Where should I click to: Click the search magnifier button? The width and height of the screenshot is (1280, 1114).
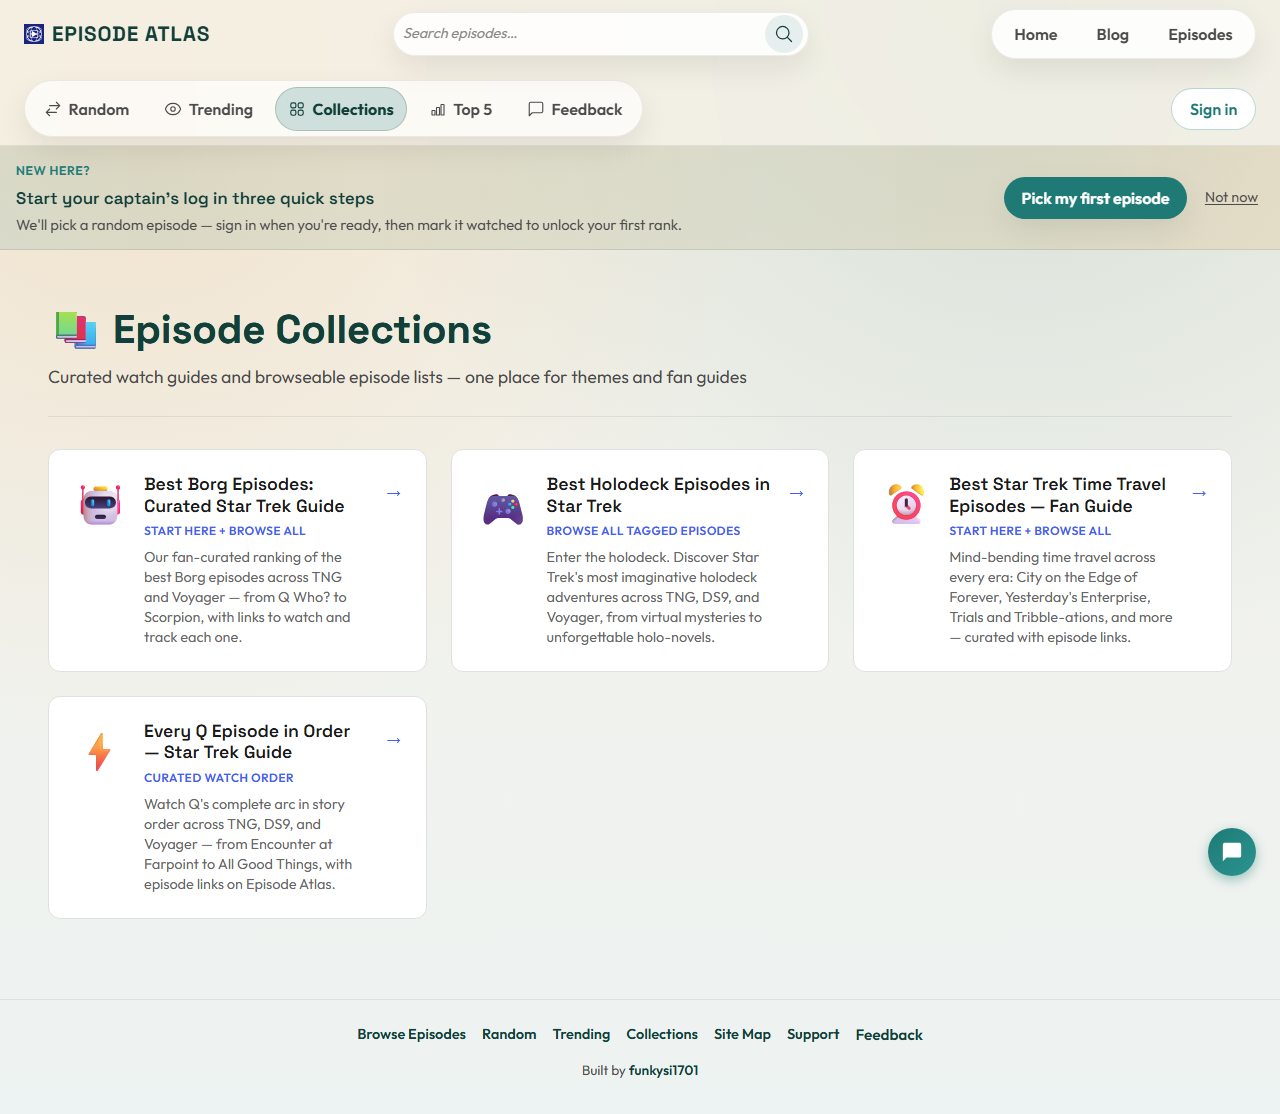point(784,34)
